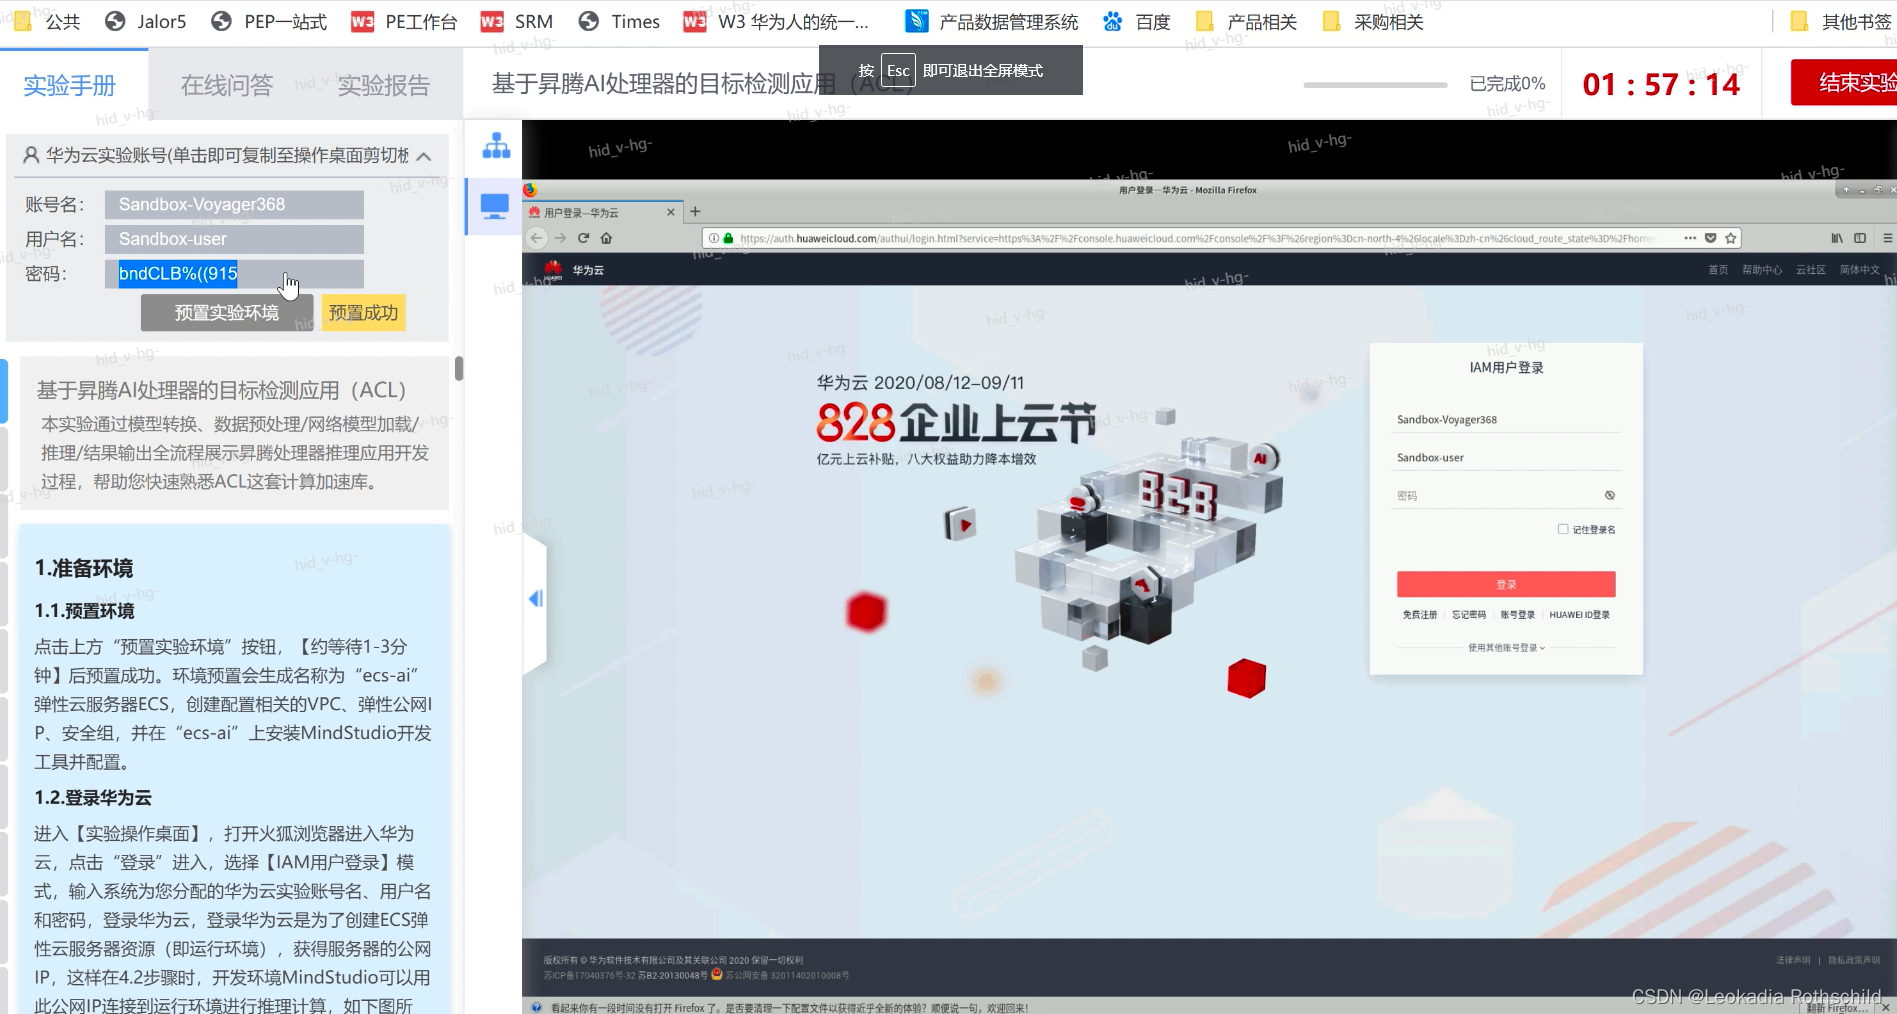Viewport: 1897px width, 1014px height.
Task: Open the SRM bookmark
Action: 517,21
